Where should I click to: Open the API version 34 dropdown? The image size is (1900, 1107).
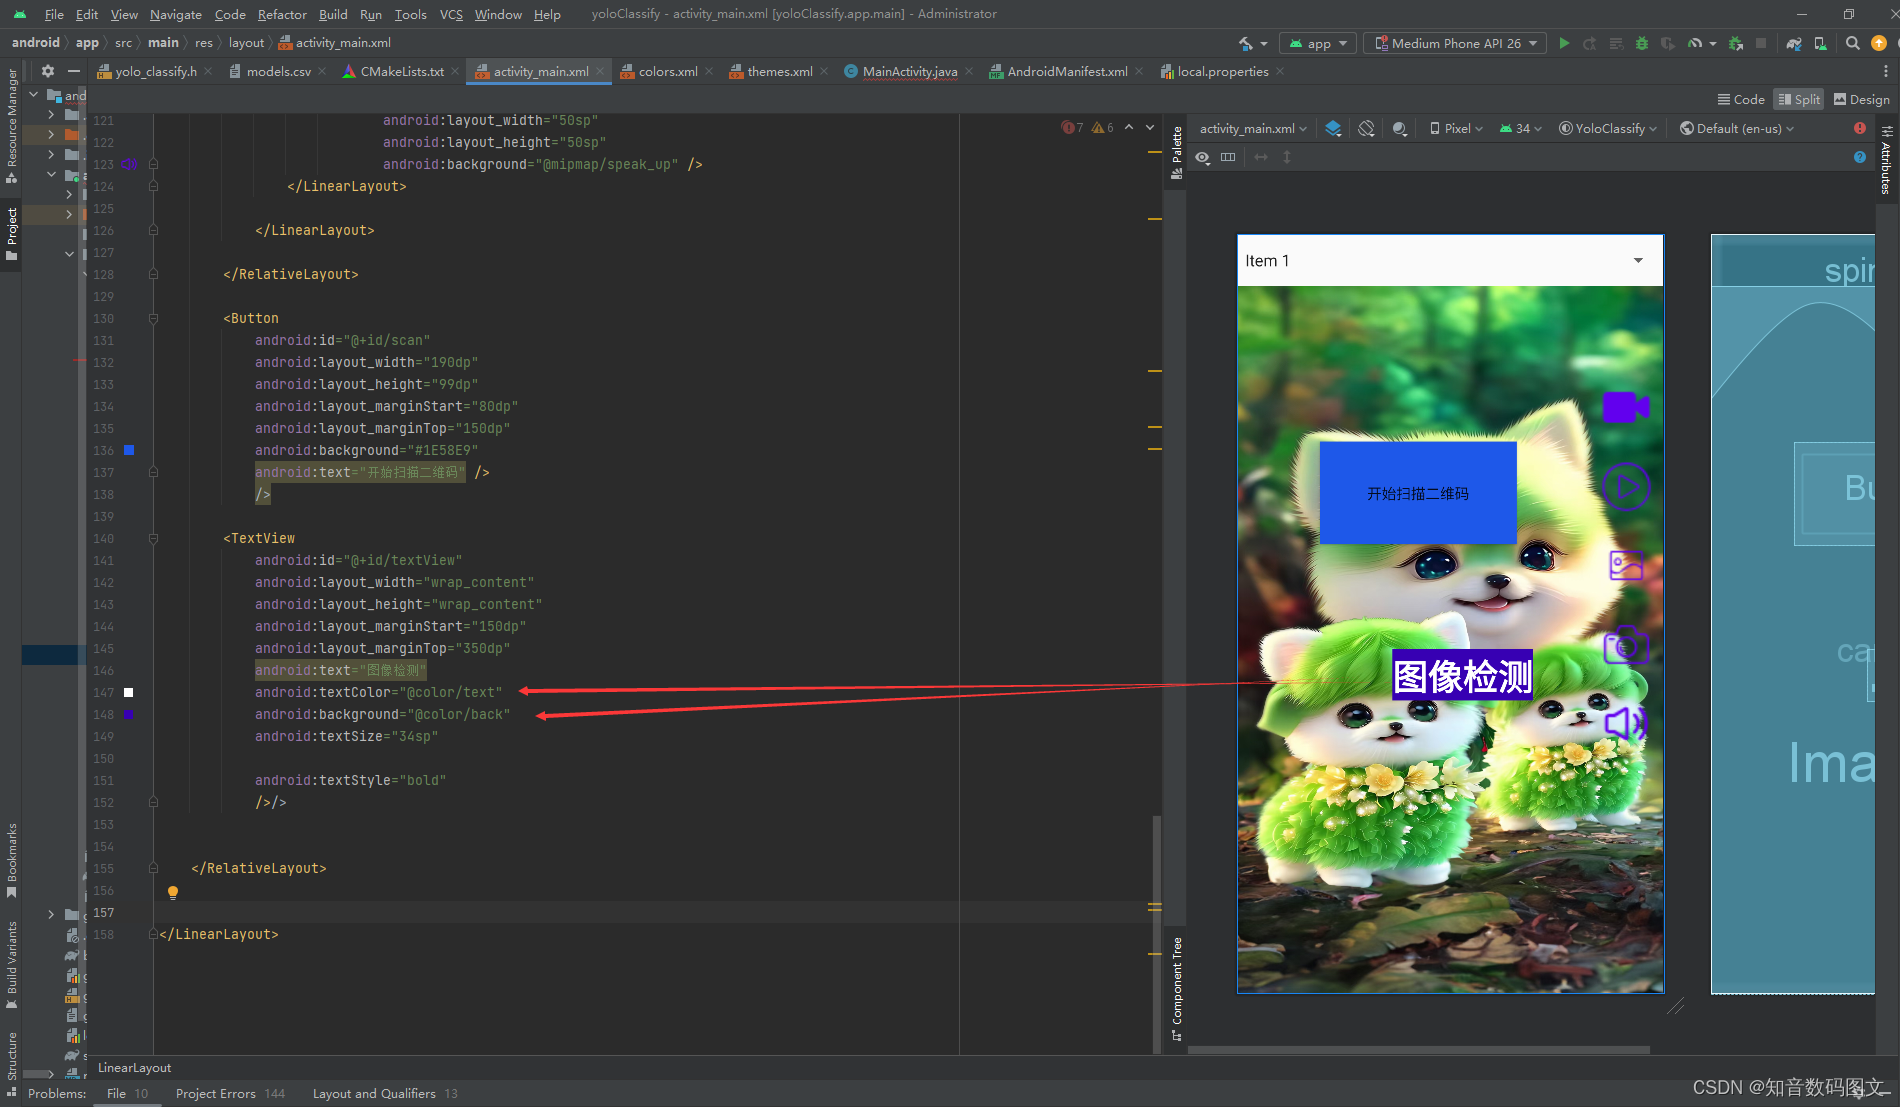coord(1519,128)
